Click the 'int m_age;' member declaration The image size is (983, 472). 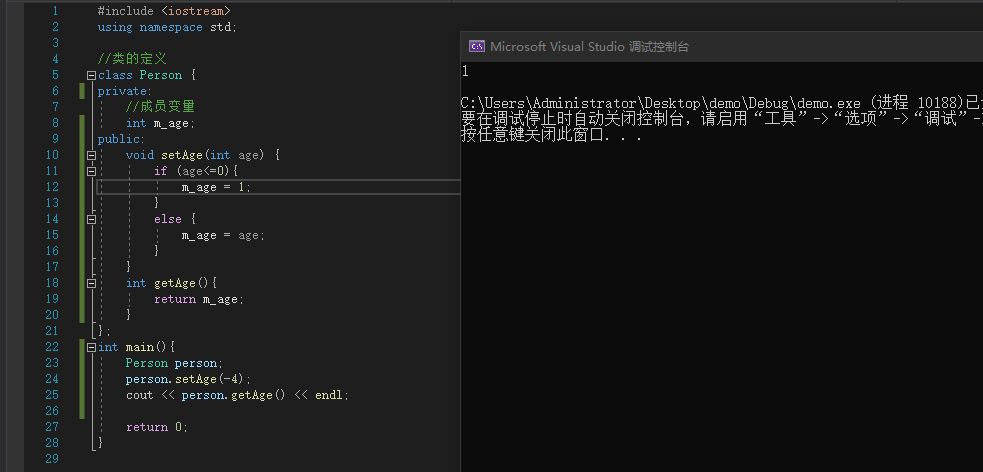tap(160, 123)
